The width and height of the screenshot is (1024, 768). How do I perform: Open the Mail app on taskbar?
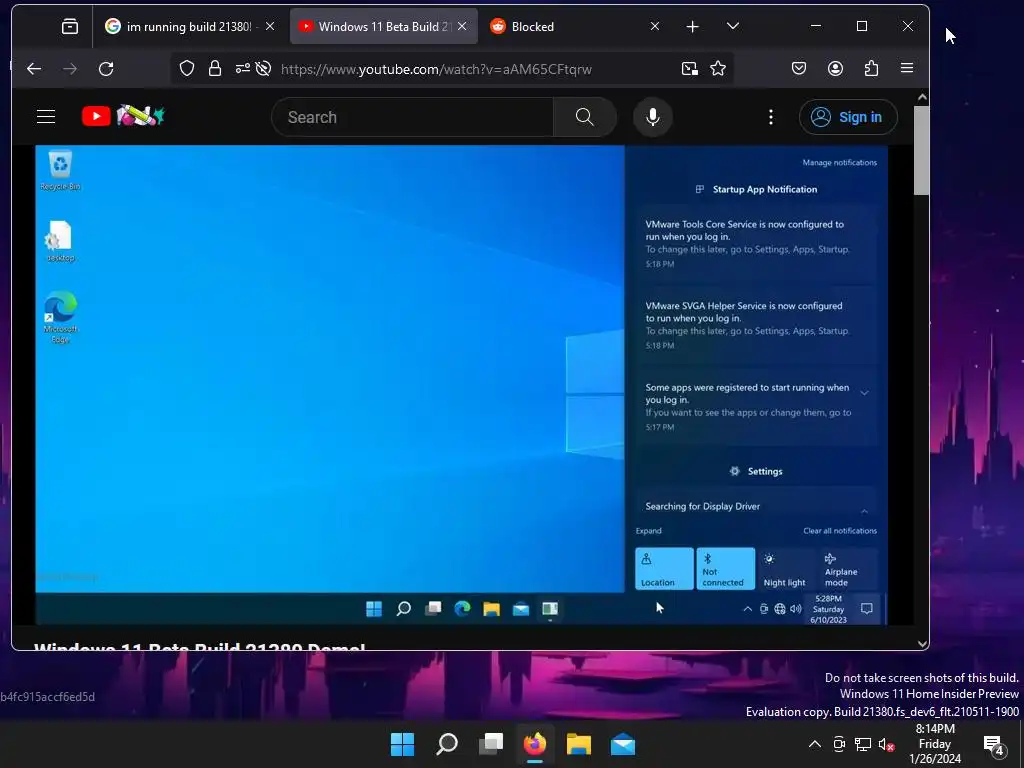[623, 744]
